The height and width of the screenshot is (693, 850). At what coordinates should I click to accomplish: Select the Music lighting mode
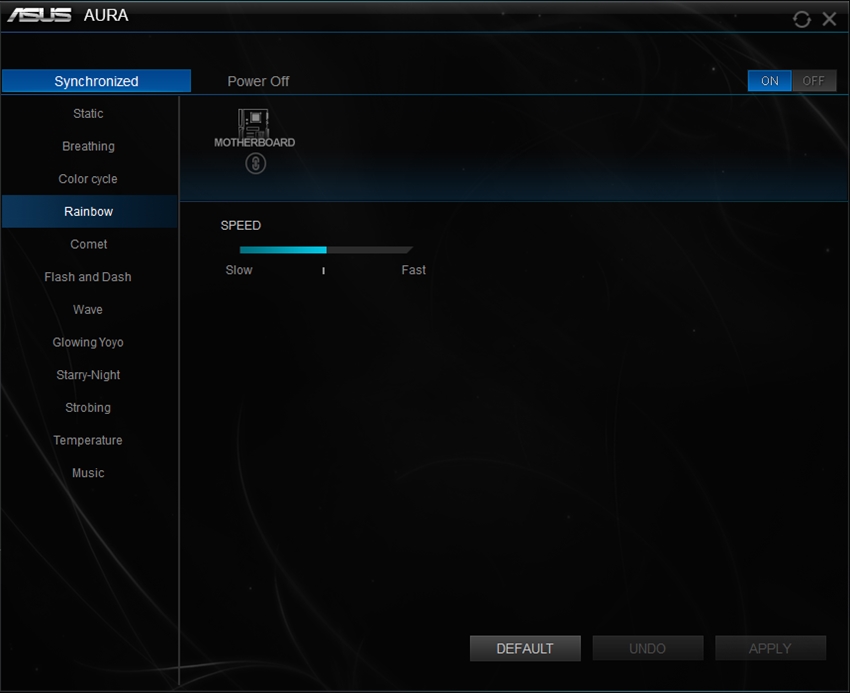point(88,473)
